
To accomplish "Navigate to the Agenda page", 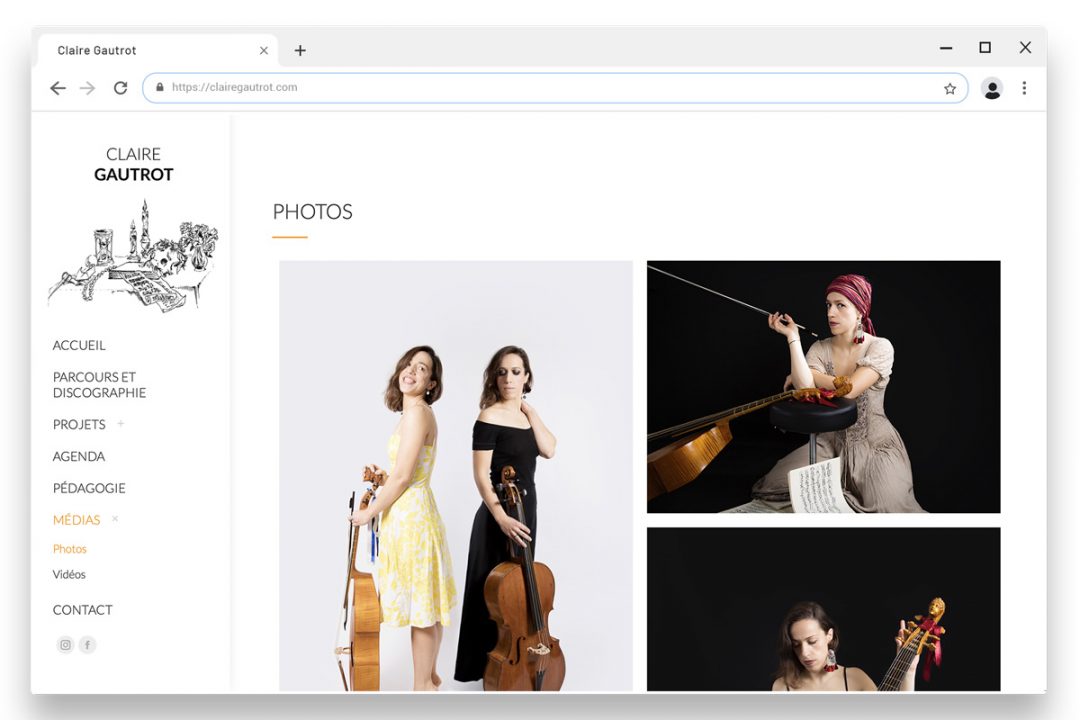I will click(79, 456).
